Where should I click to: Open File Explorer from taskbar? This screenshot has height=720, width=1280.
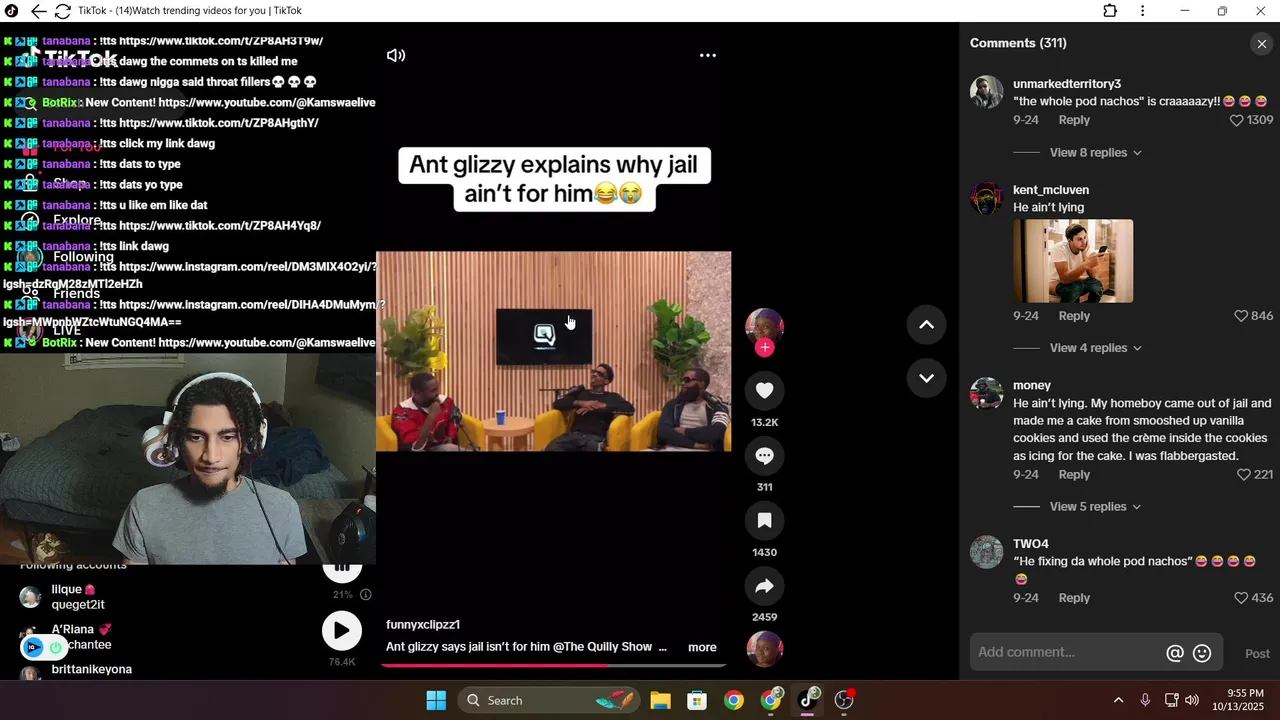pos(660,700)
